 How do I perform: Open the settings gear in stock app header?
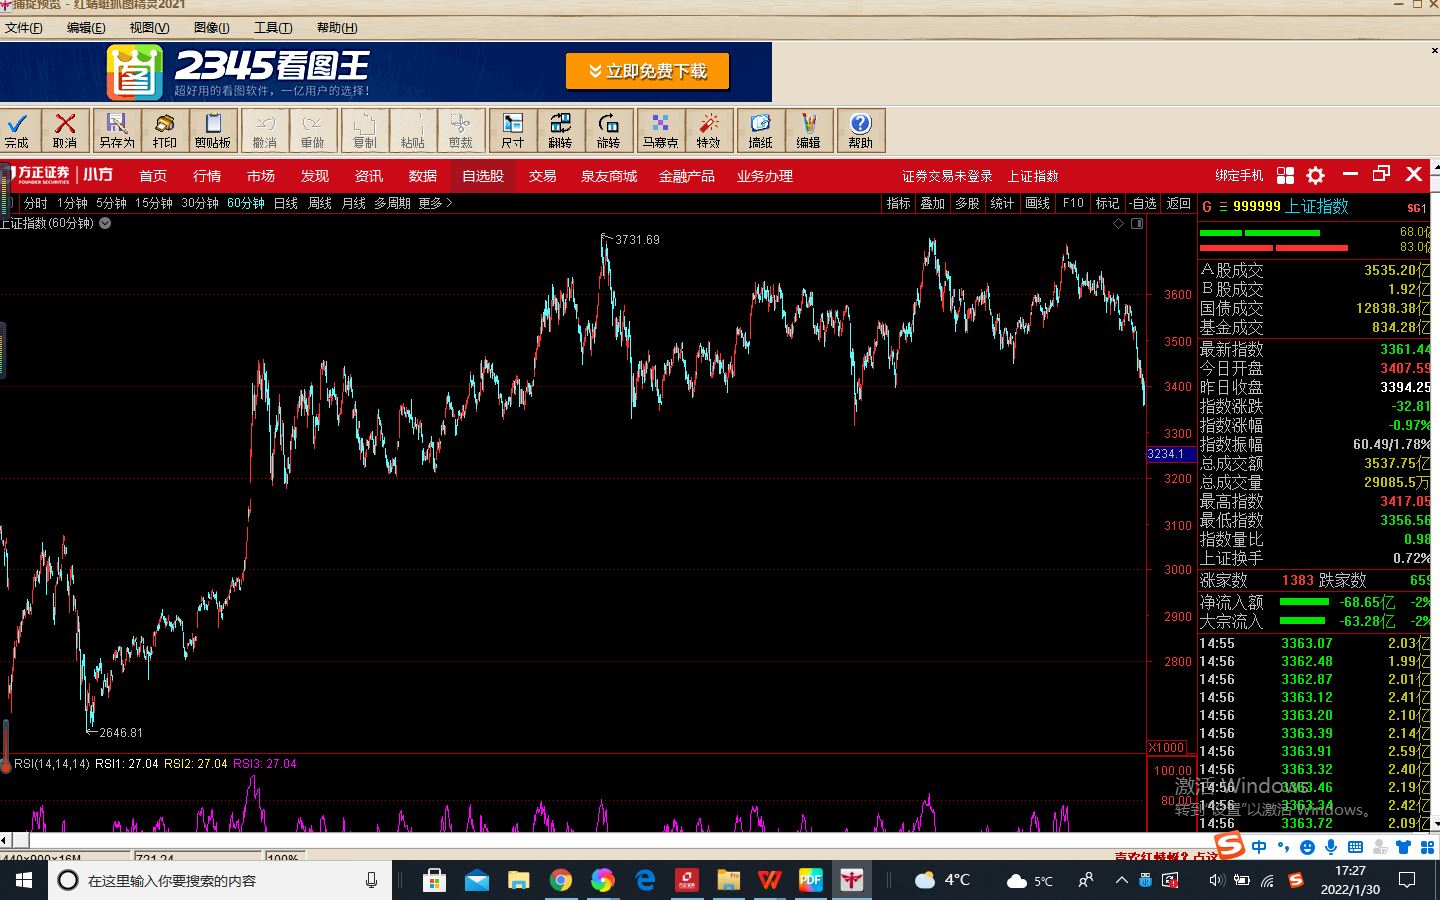[x=1316, y=175]
